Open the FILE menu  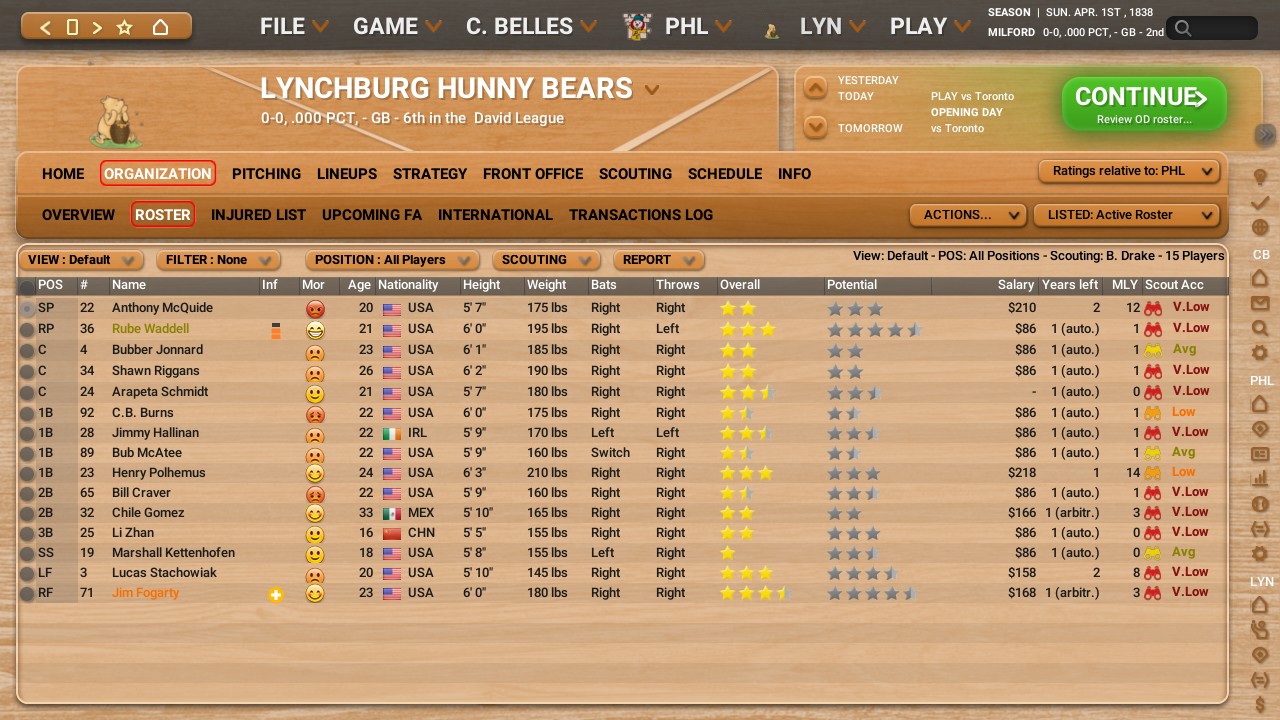click(x=294, y=27)
